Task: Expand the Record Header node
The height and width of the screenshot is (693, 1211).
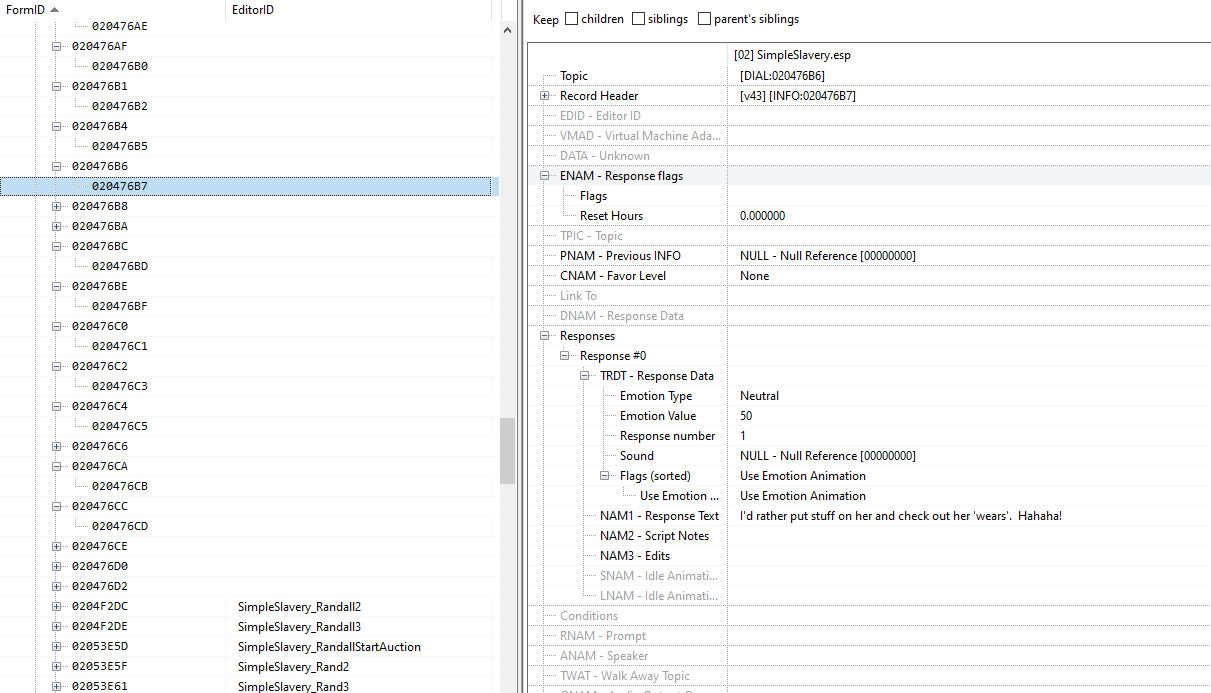Action: 545,96
